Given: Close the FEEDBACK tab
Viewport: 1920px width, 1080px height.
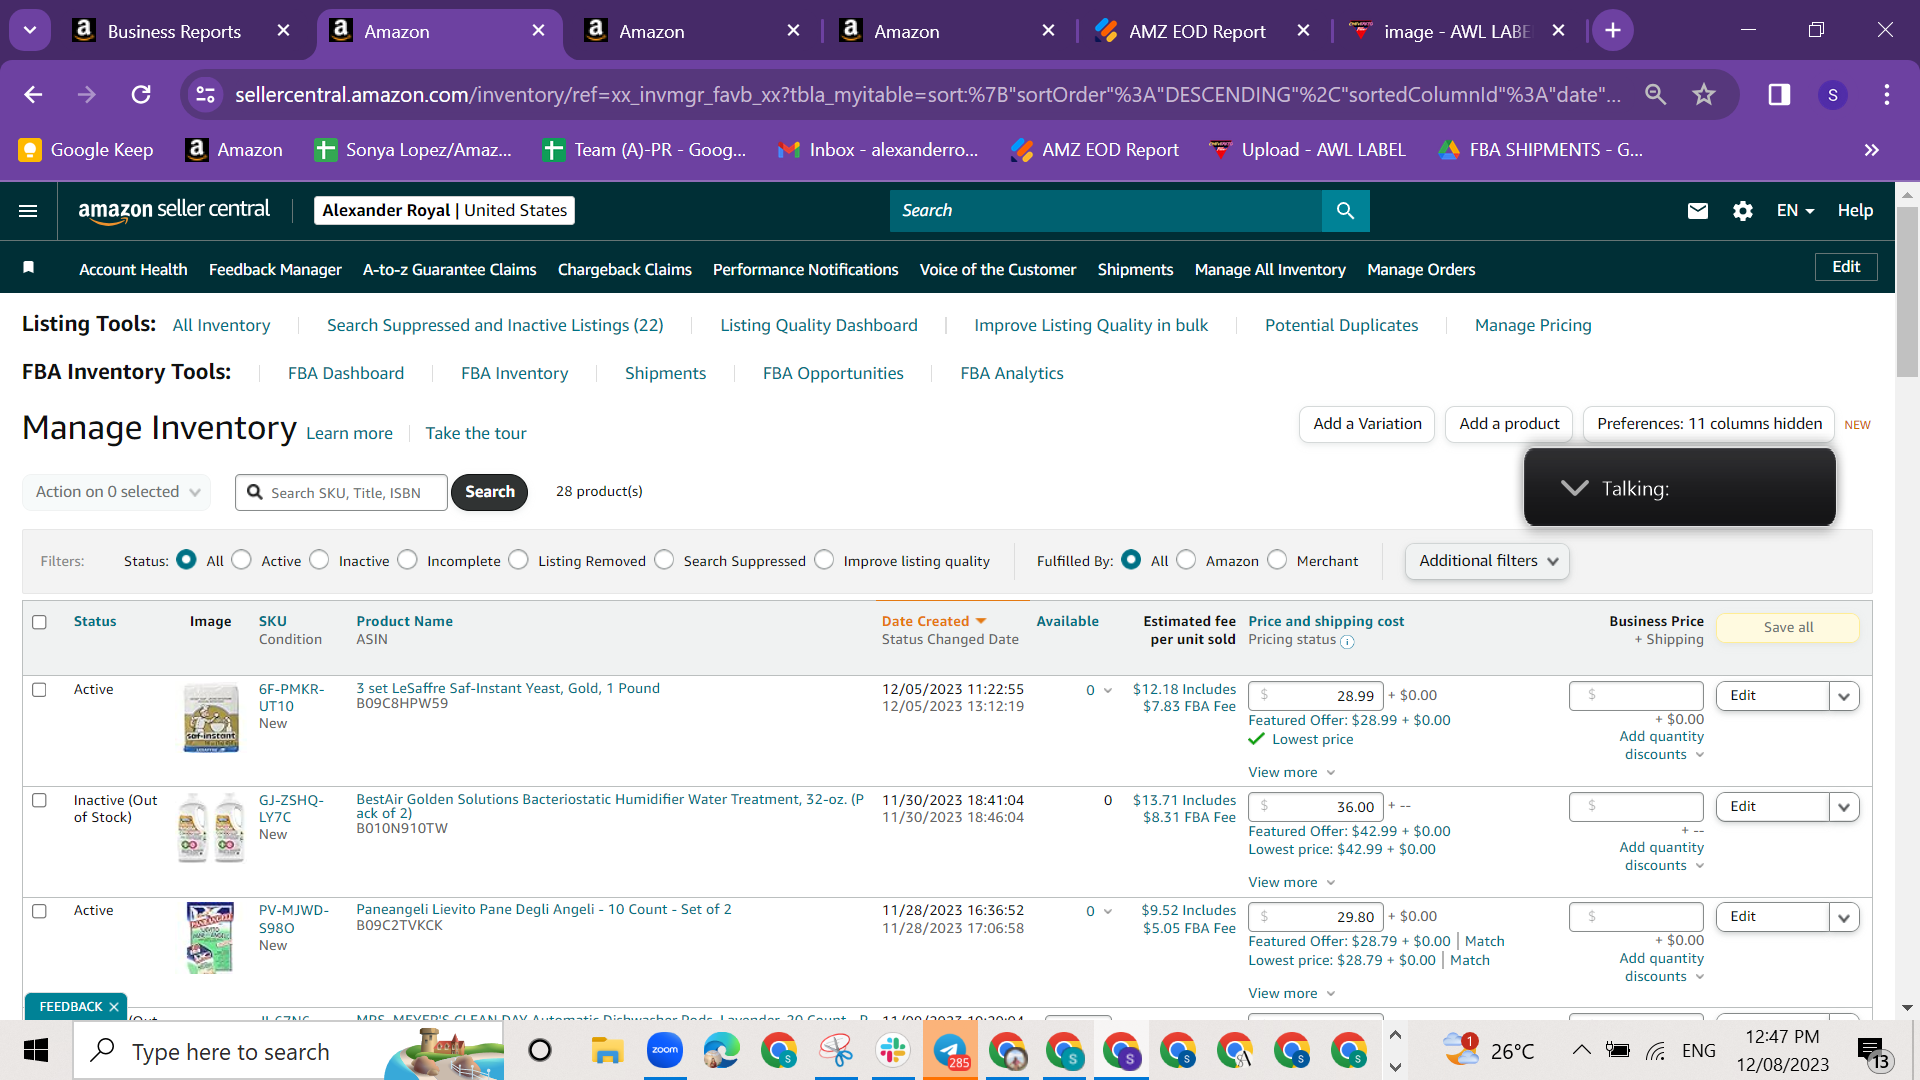Looking at the screenshot, I should click(x=114, y=1007).
